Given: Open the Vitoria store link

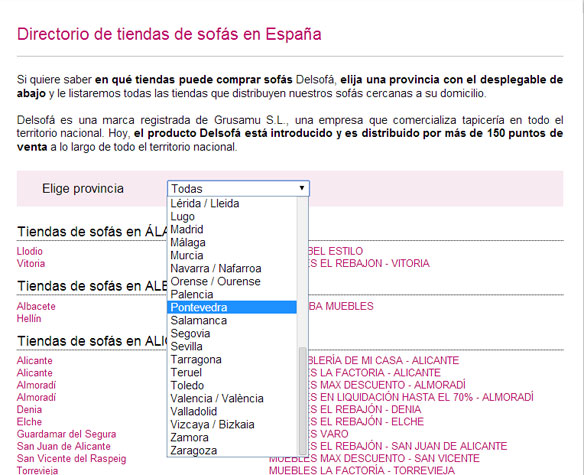Looking at the screenshot, I should tap(31, 263).
